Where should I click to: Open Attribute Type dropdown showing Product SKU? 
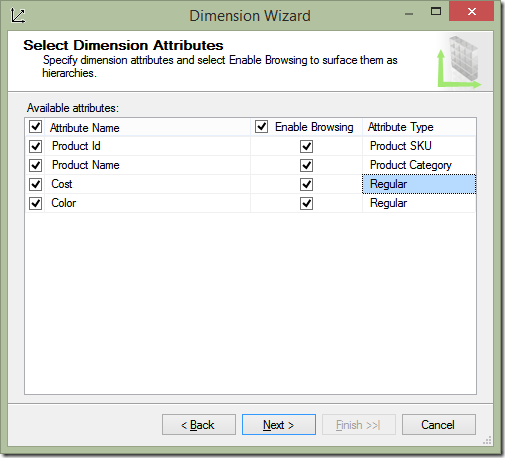[419, 146]
